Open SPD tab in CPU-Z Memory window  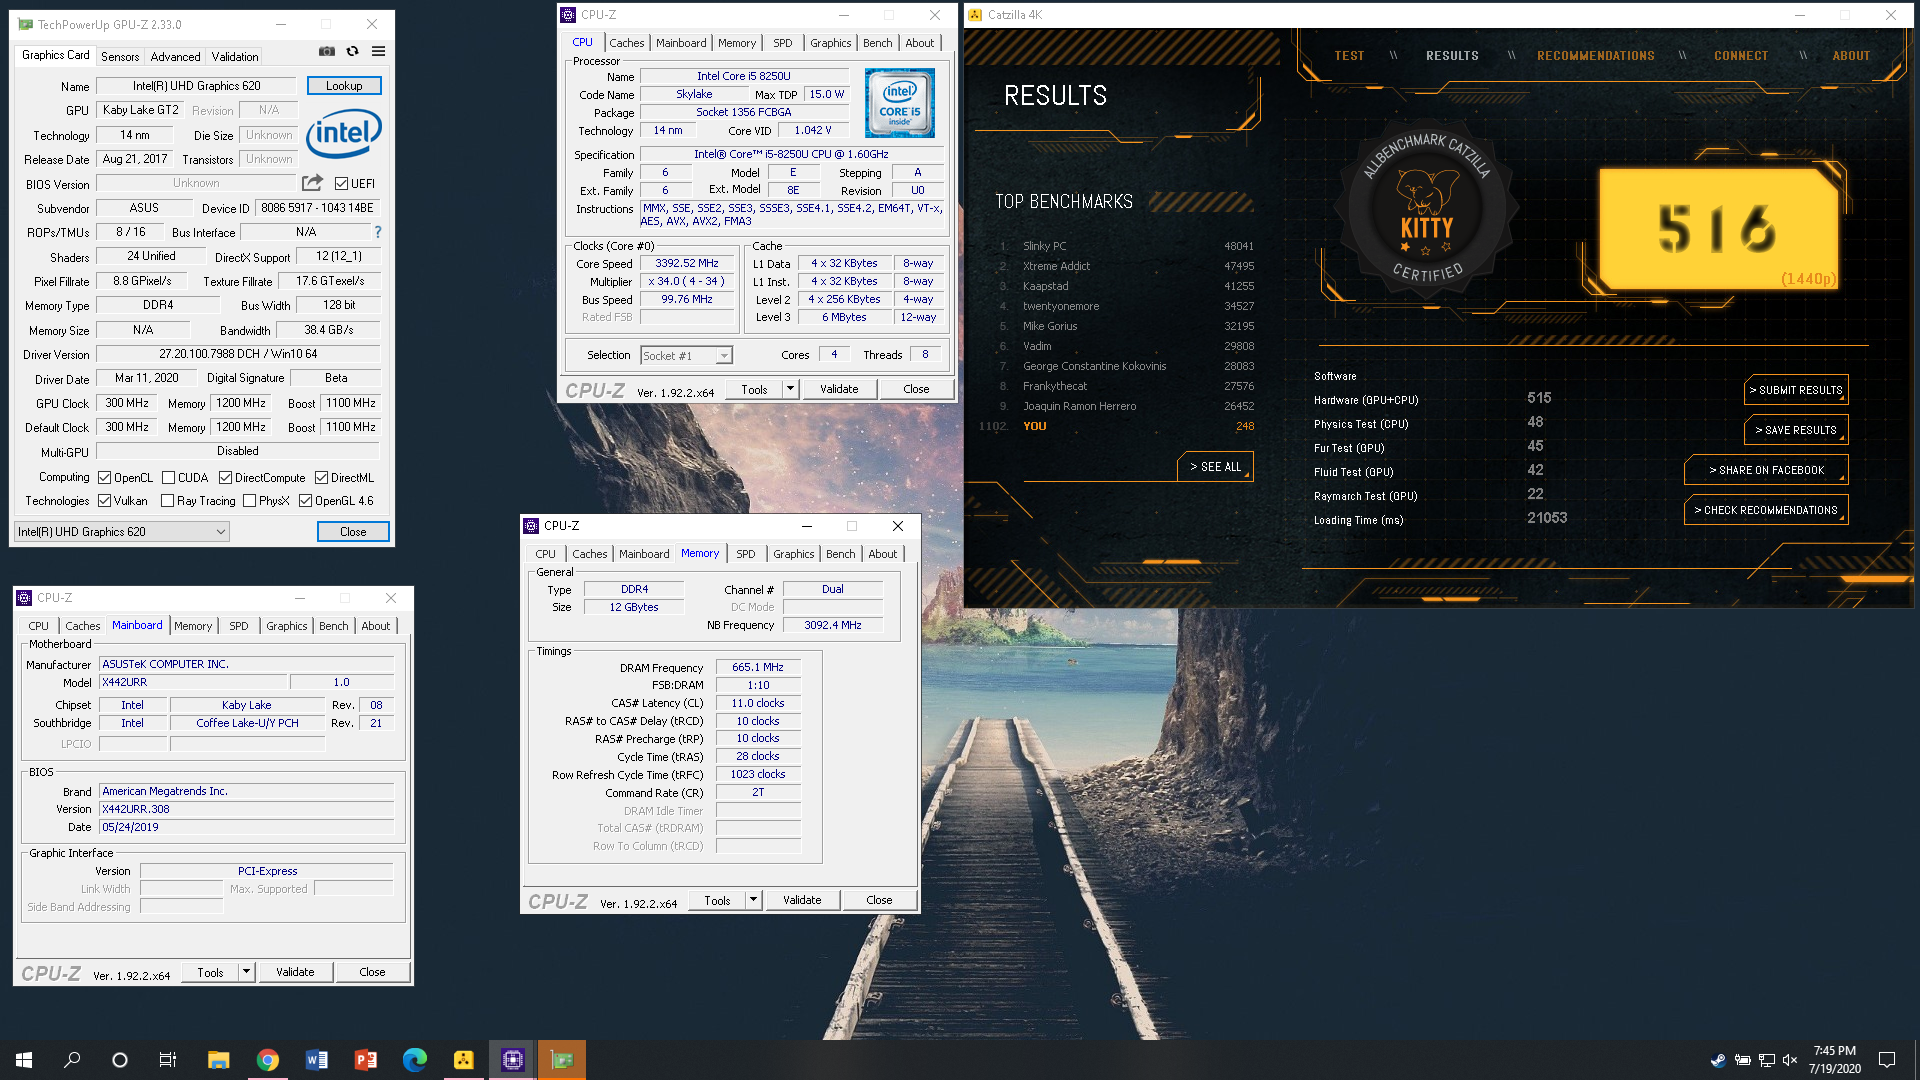[746, 554]
